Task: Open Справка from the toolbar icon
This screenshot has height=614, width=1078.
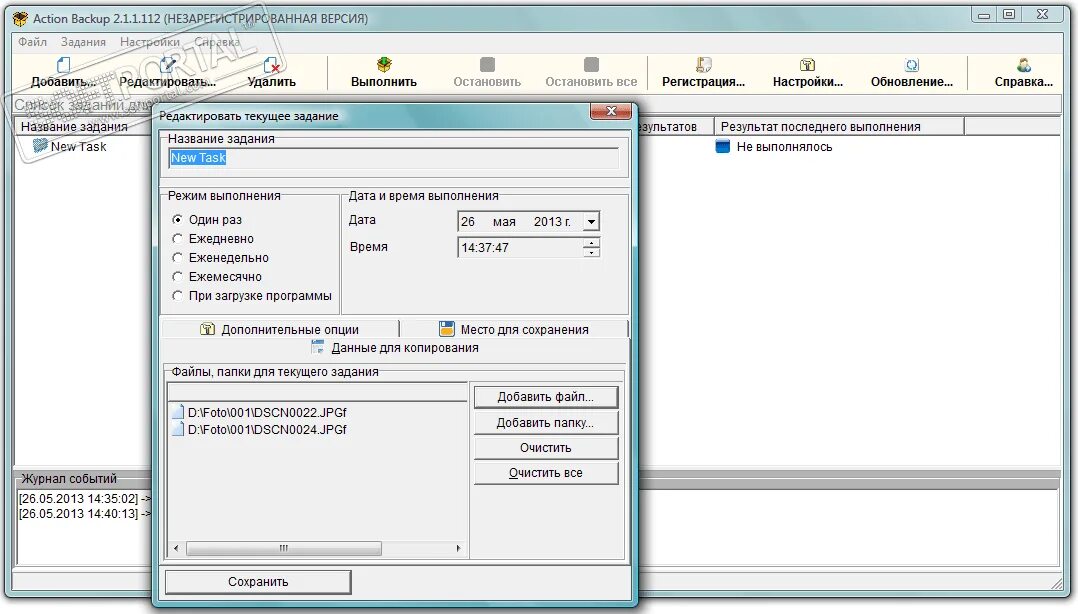Action: 1024,65
